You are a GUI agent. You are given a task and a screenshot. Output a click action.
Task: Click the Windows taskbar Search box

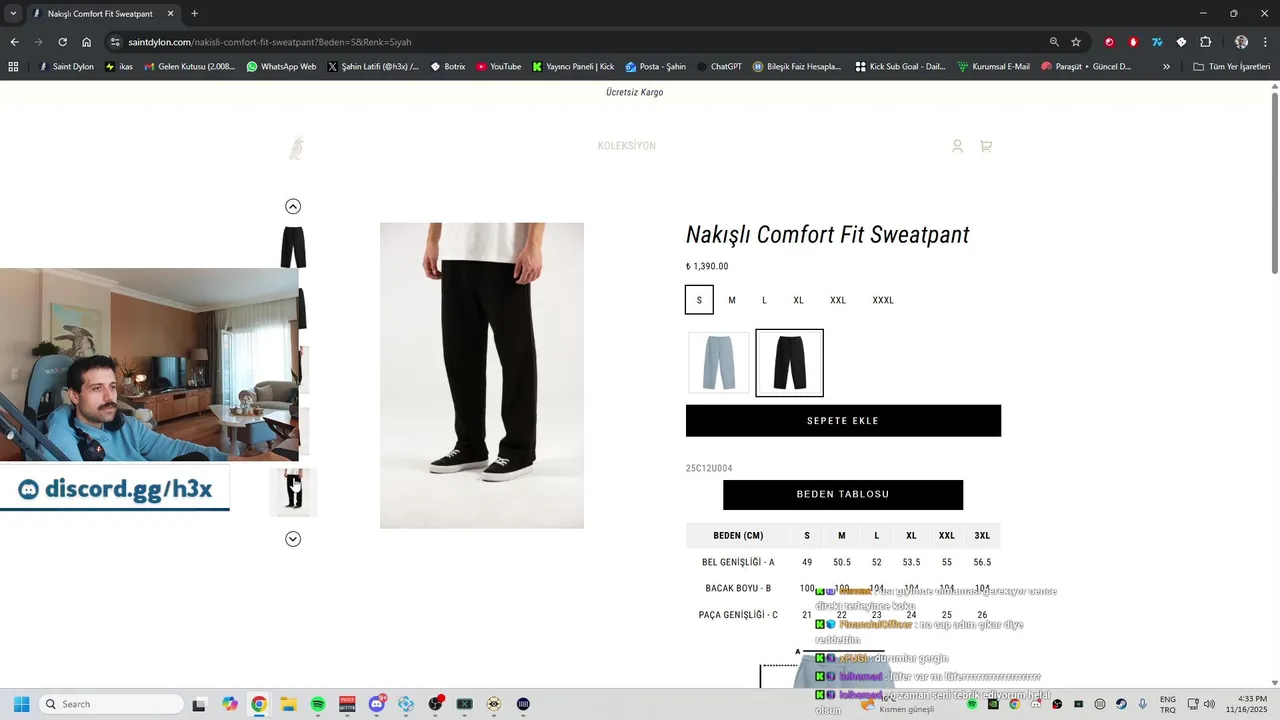pyautogui.click(x=111, y=704)
